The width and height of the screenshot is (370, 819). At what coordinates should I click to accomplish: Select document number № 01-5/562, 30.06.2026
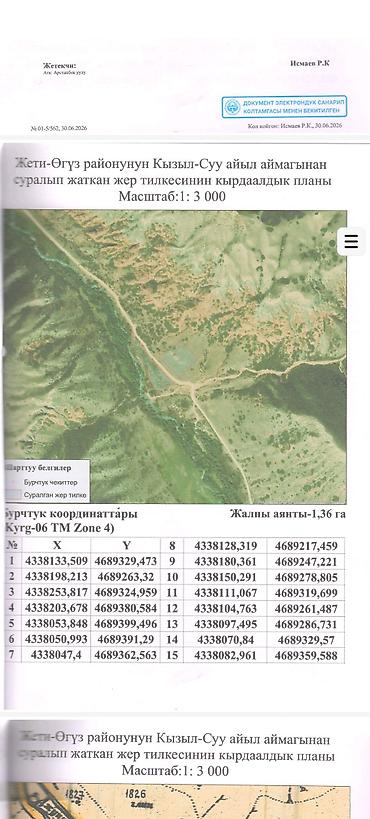point(59,128)
